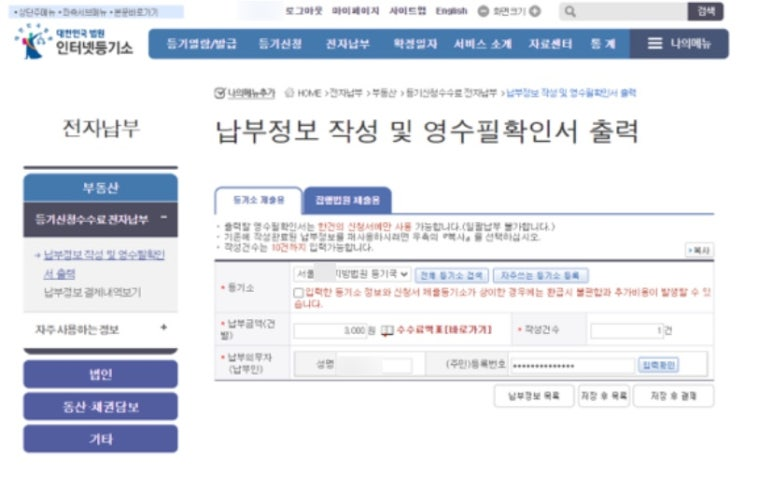Image resolution: width=773 pixels, height=487 pixels.
Task: Open the 통계 menu
Action: click(x=603, y=44)
